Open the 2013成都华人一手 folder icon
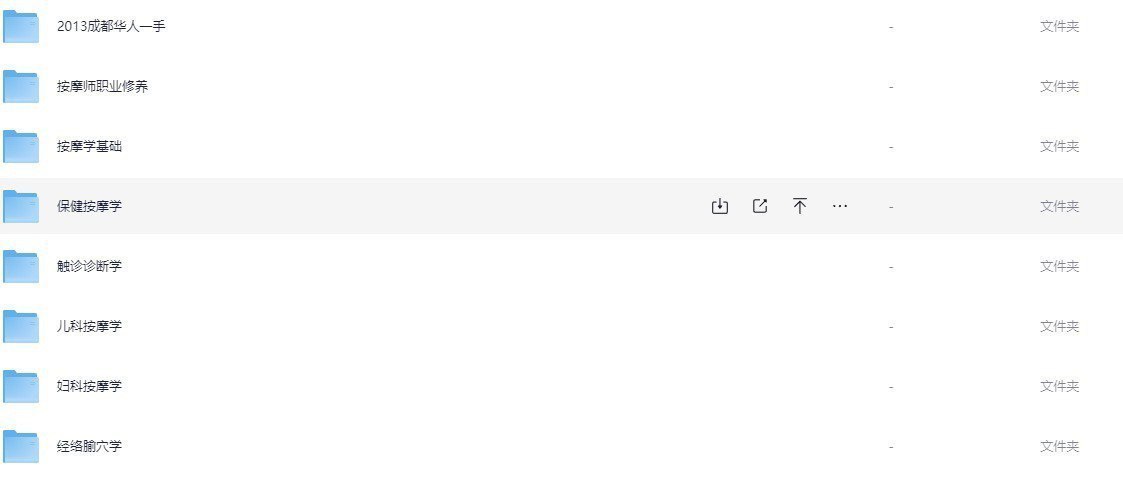 coord(21,27)
